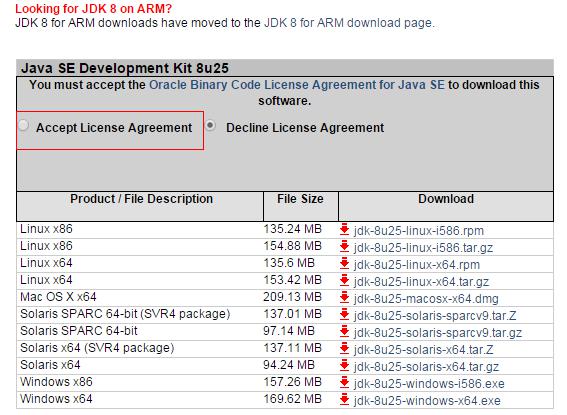Click the Java SE Development Kit 8u25 heading
Viewport: 567px width, 415px height.
click(125, 68)
